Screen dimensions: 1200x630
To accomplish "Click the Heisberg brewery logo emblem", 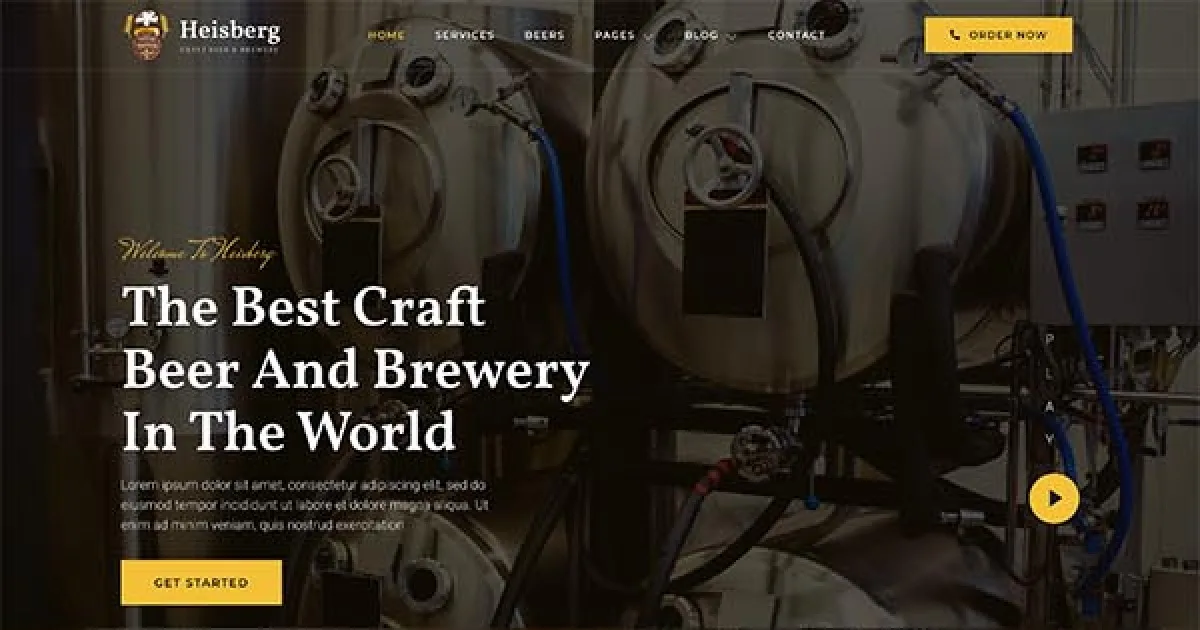I will (x=146, y=35).
